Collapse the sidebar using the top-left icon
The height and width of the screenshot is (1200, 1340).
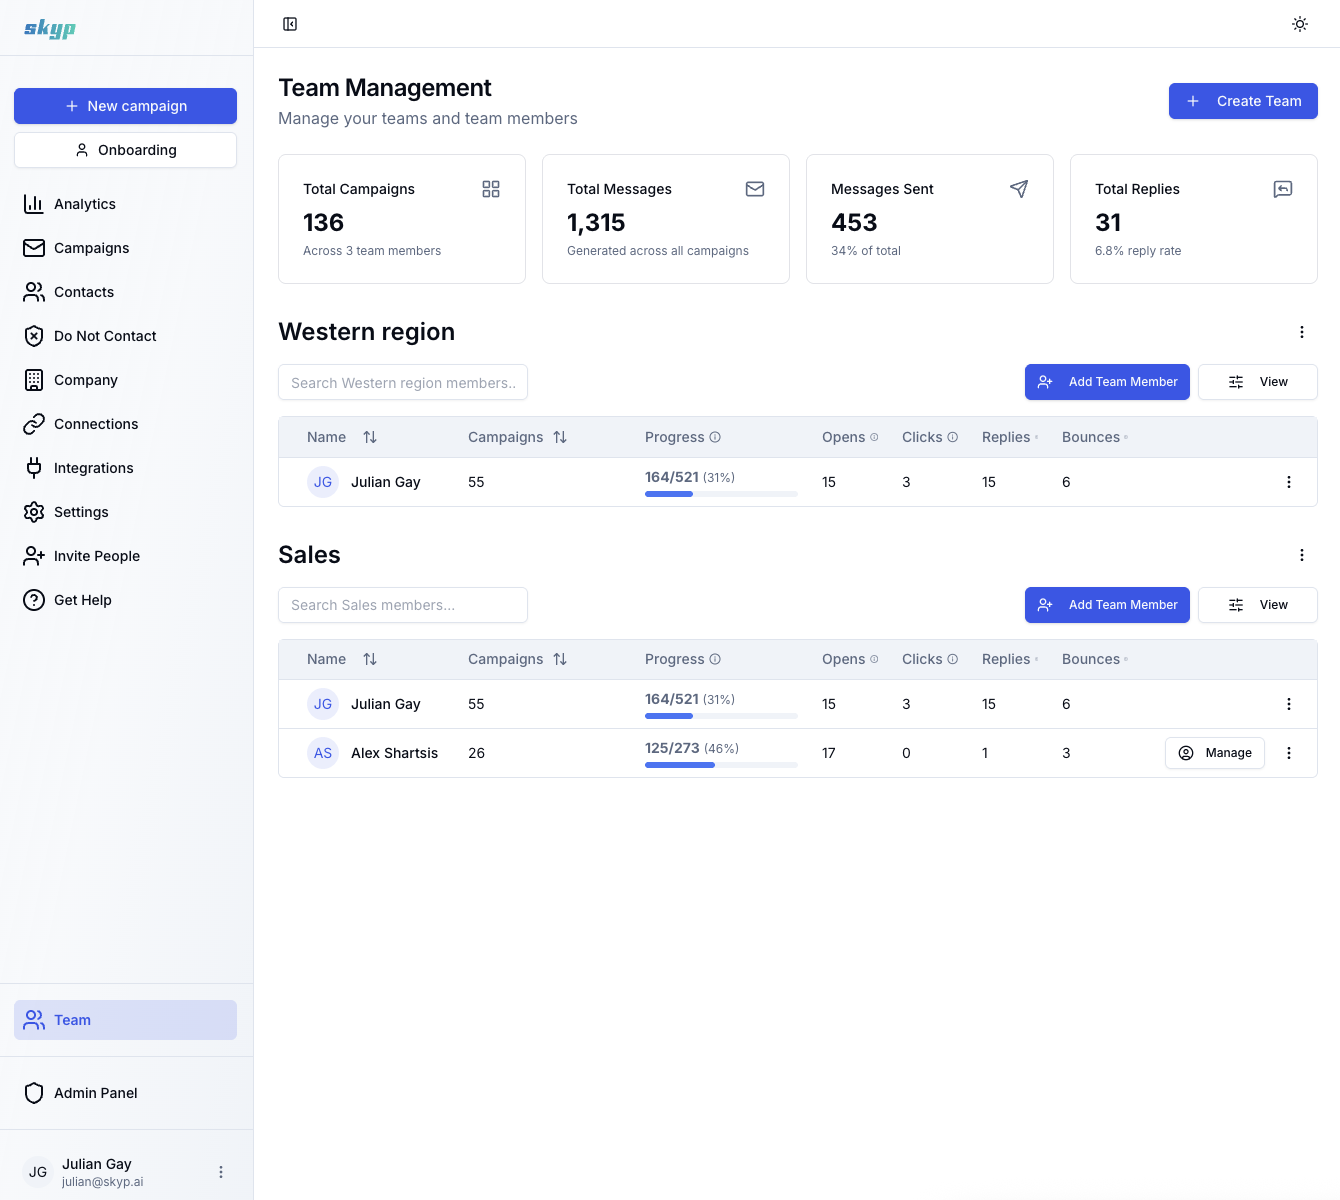coord(289,23)
